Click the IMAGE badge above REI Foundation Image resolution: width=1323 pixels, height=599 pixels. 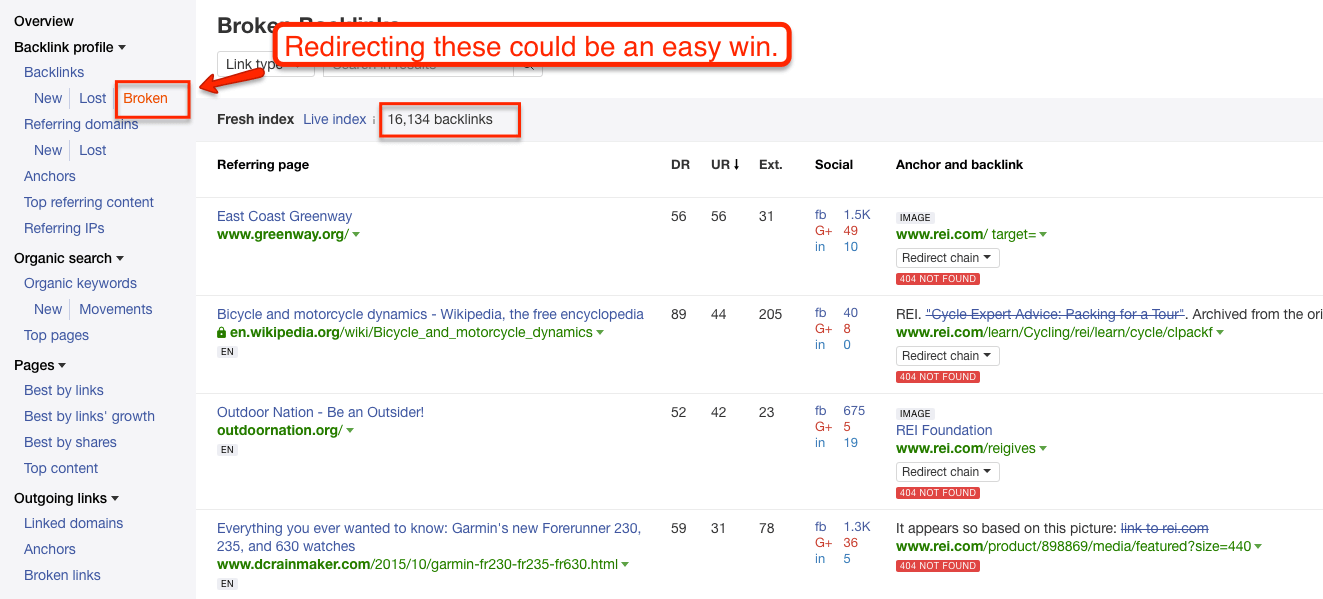point(915,413)
